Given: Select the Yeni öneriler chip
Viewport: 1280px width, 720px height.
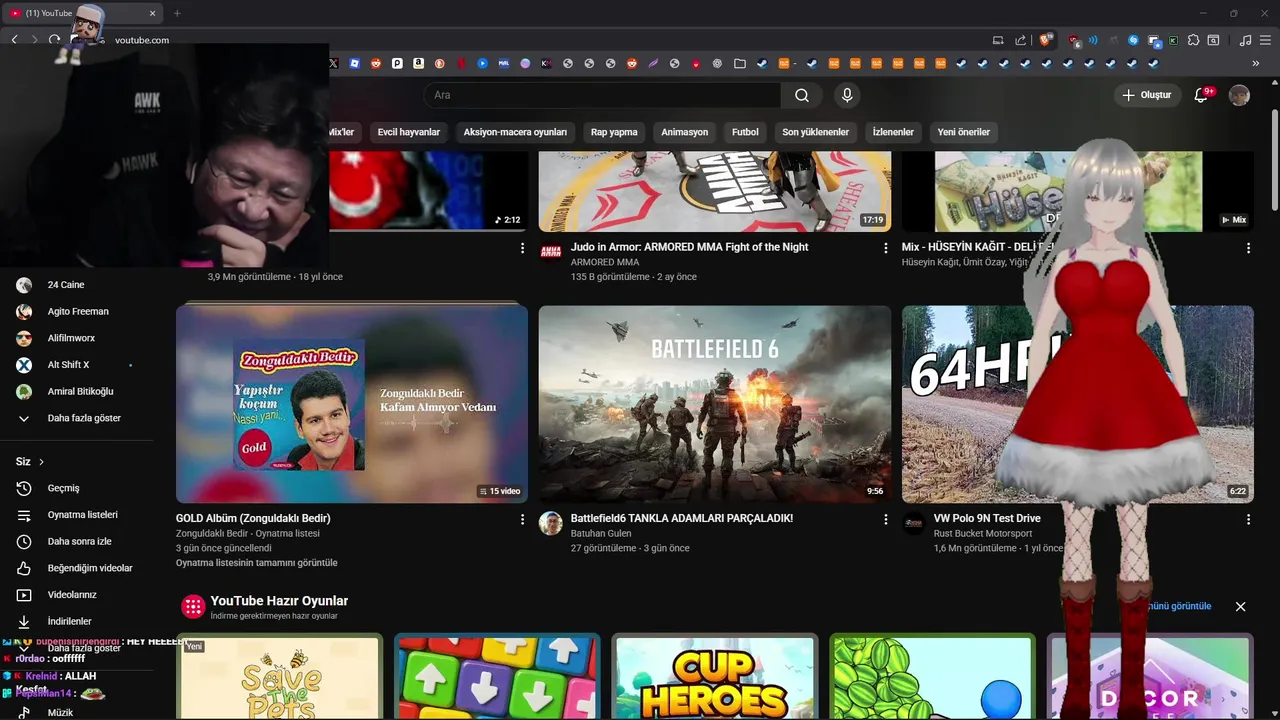Looking at the screenshot, I should point(964,132).
